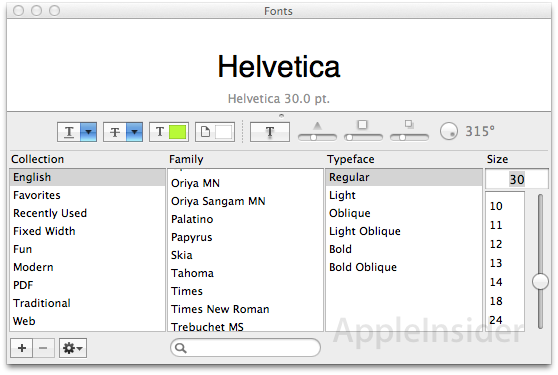
Task: Pick size 13 from the list
Action: 505,263
